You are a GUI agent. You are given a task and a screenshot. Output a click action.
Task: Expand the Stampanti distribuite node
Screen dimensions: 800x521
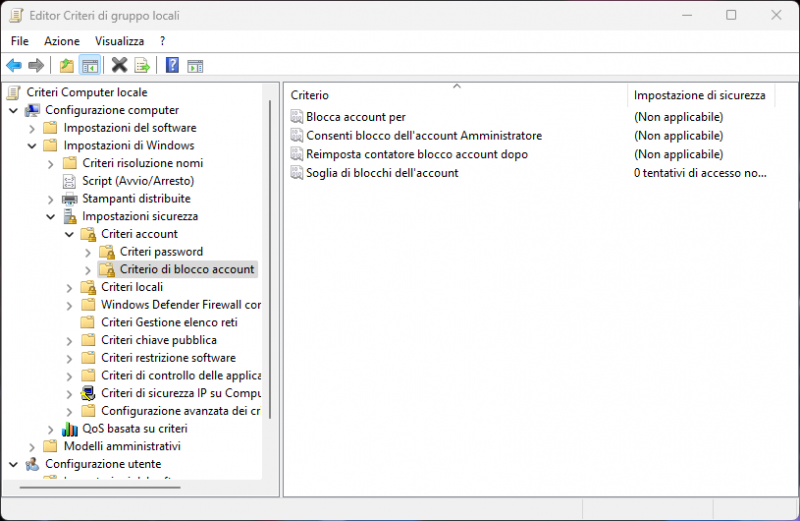pos(51,199)
